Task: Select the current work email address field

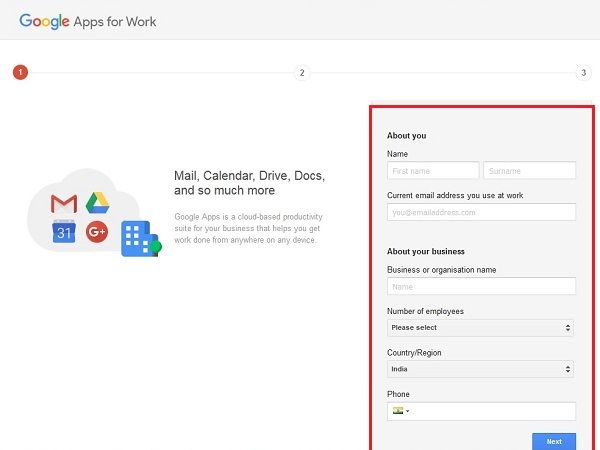Action: tap(481, 212)
